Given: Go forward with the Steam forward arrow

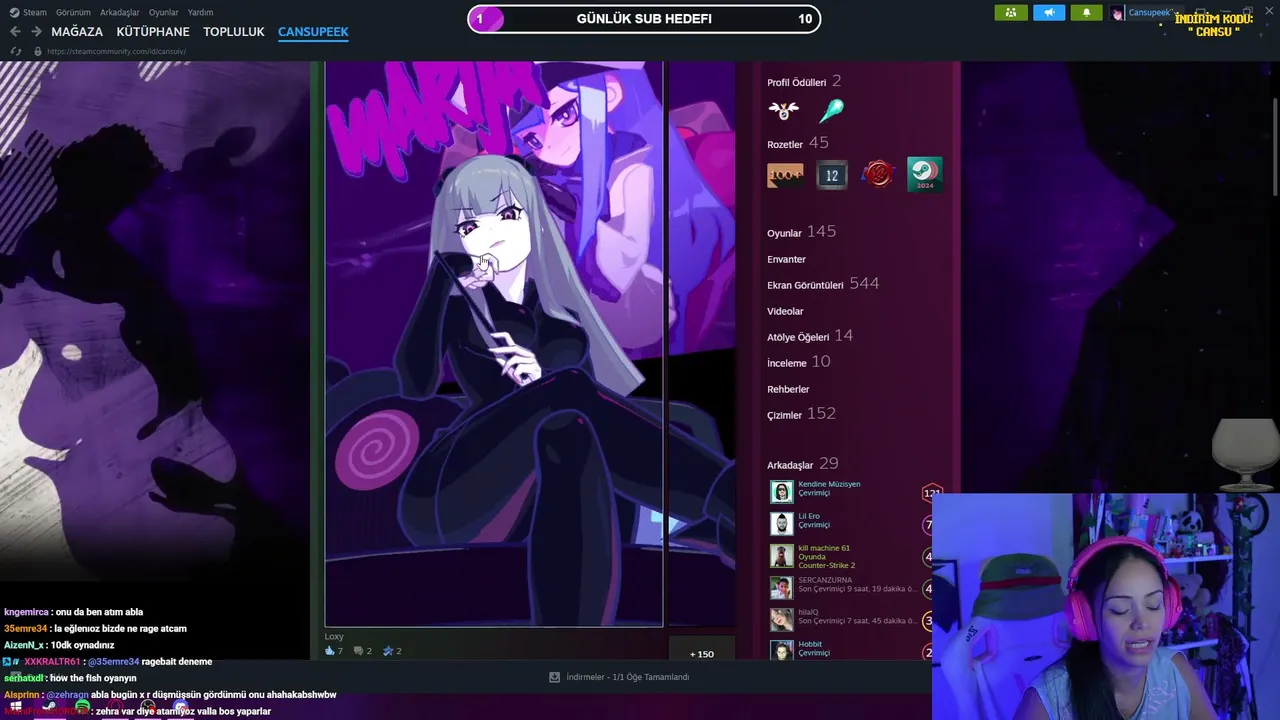Looking at the screenshot, I should tap(36, 32).
